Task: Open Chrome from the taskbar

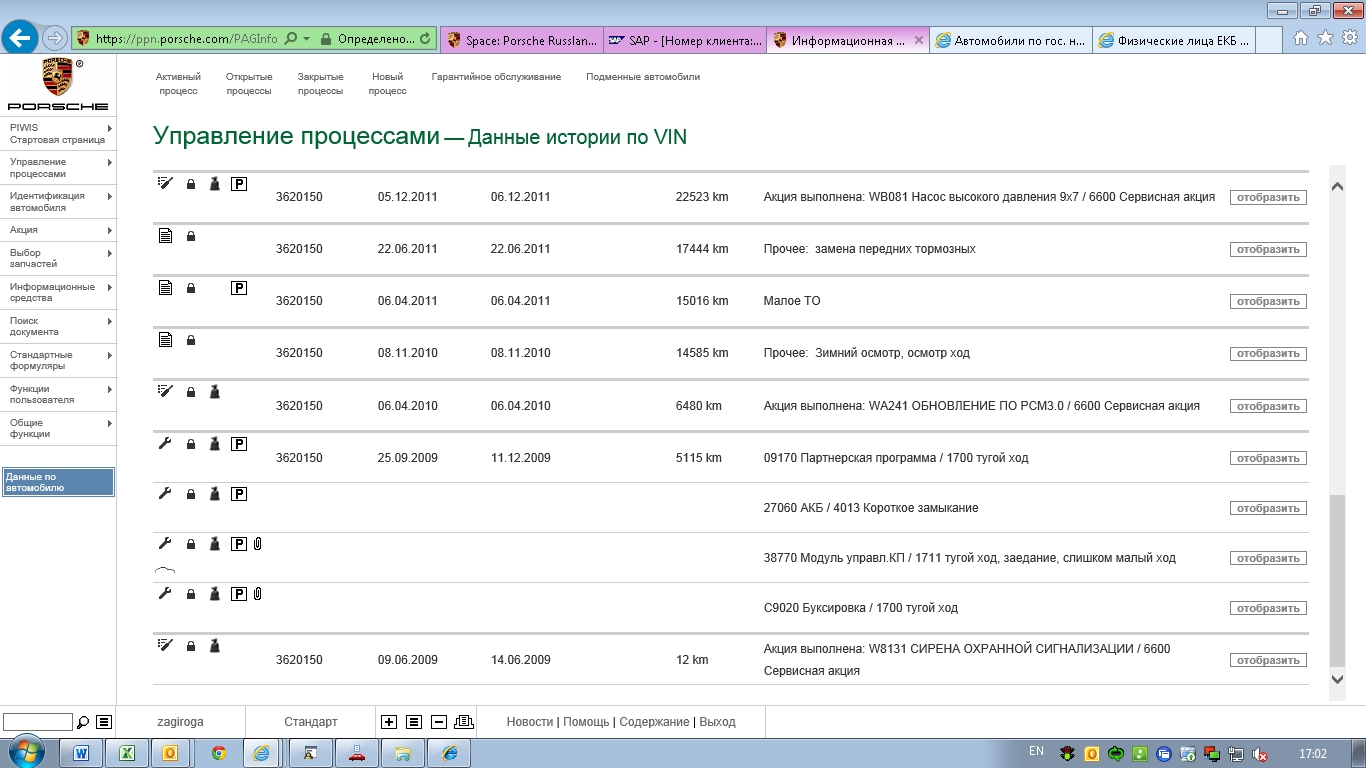Action: (218, 753)
